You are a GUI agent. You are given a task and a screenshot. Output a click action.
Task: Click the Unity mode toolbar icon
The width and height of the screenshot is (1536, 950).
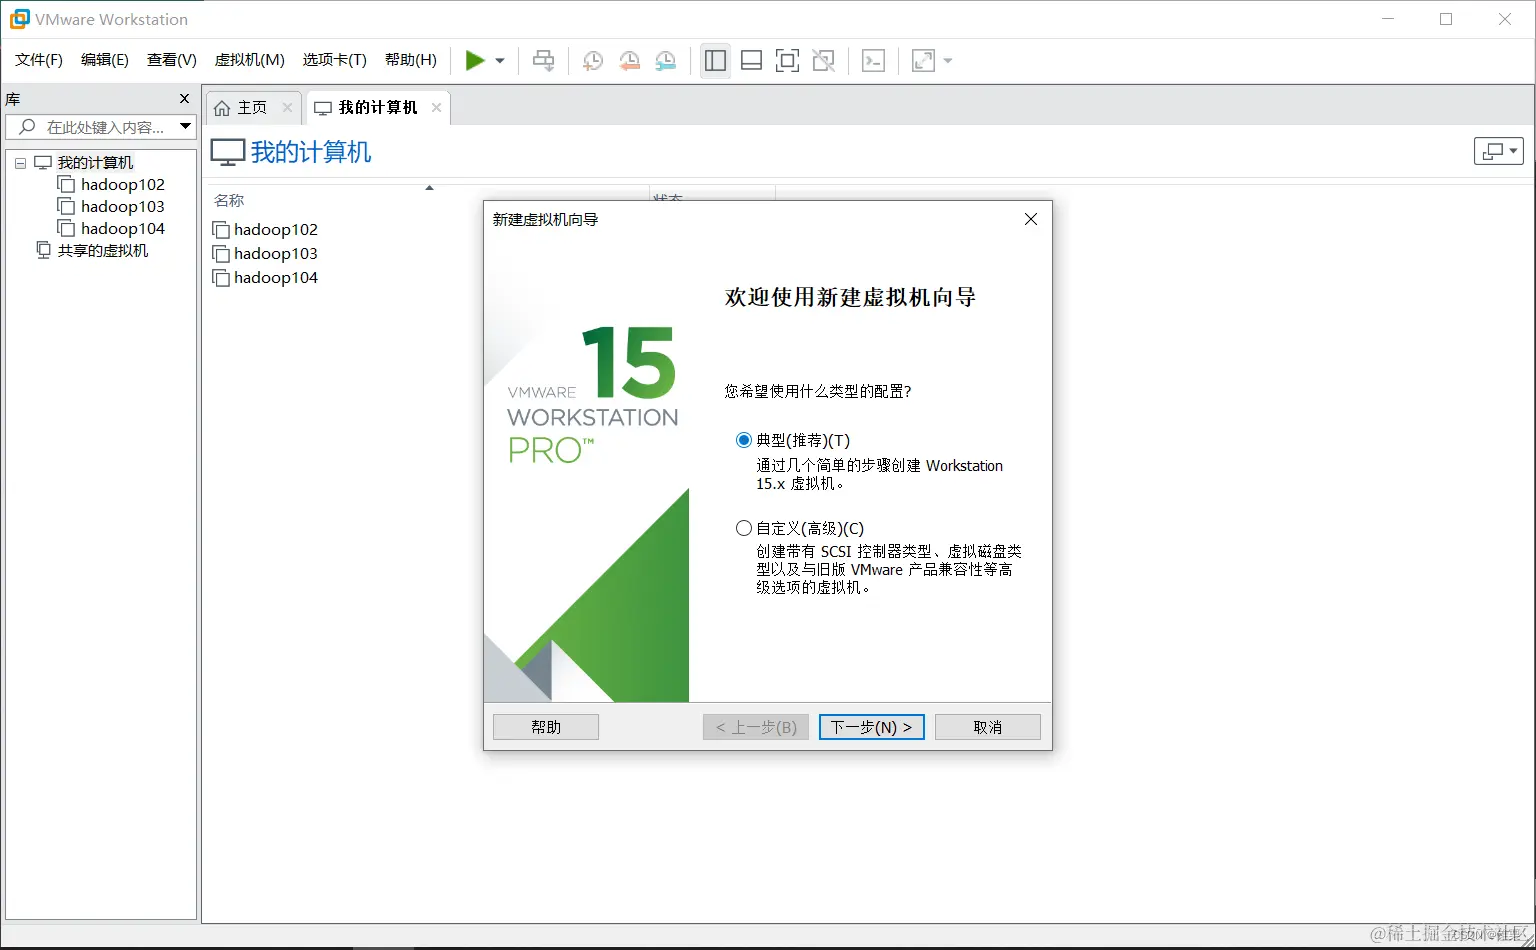[823, 61]
